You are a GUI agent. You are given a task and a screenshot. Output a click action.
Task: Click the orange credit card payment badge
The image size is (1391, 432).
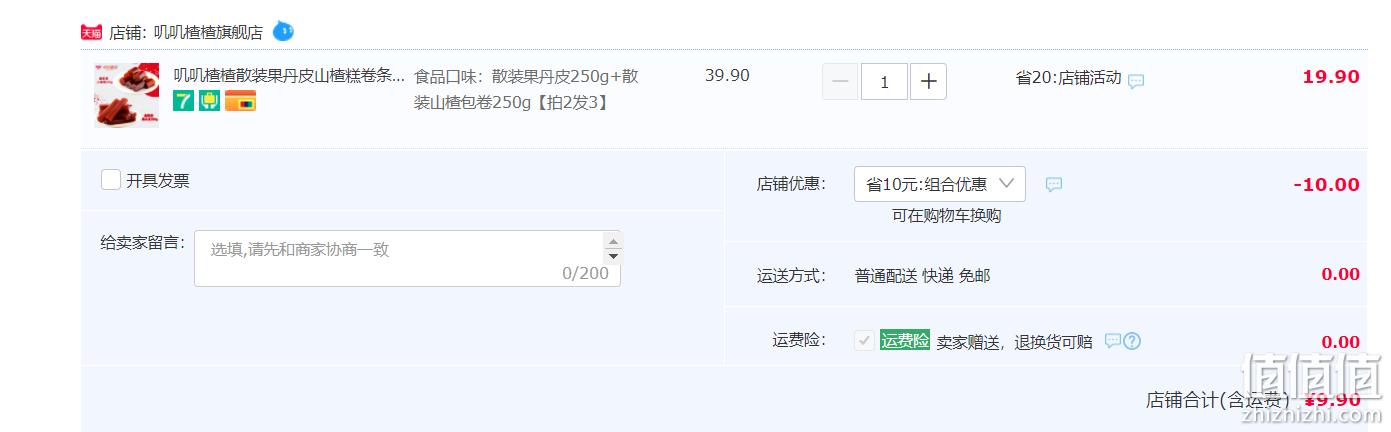click(240, 100)
